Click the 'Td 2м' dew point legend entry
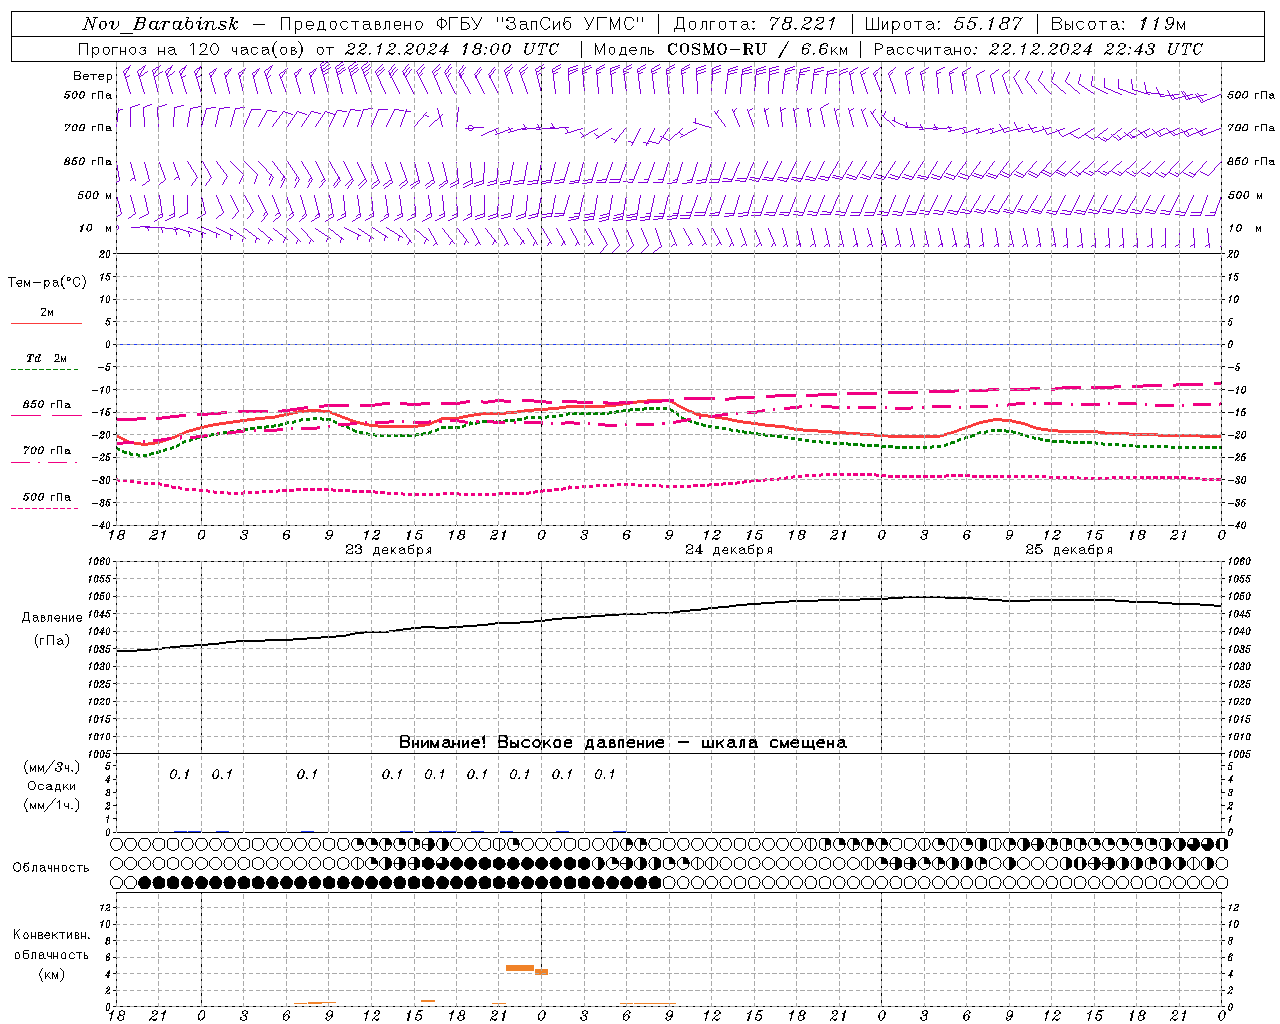 (x=47, y=358)
